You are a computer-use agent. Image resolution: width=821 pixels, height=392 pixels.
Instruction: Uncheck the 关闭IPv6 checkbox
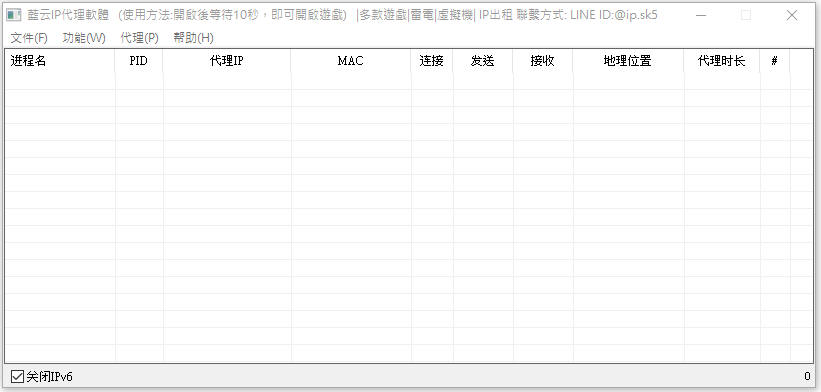point(17,376)
